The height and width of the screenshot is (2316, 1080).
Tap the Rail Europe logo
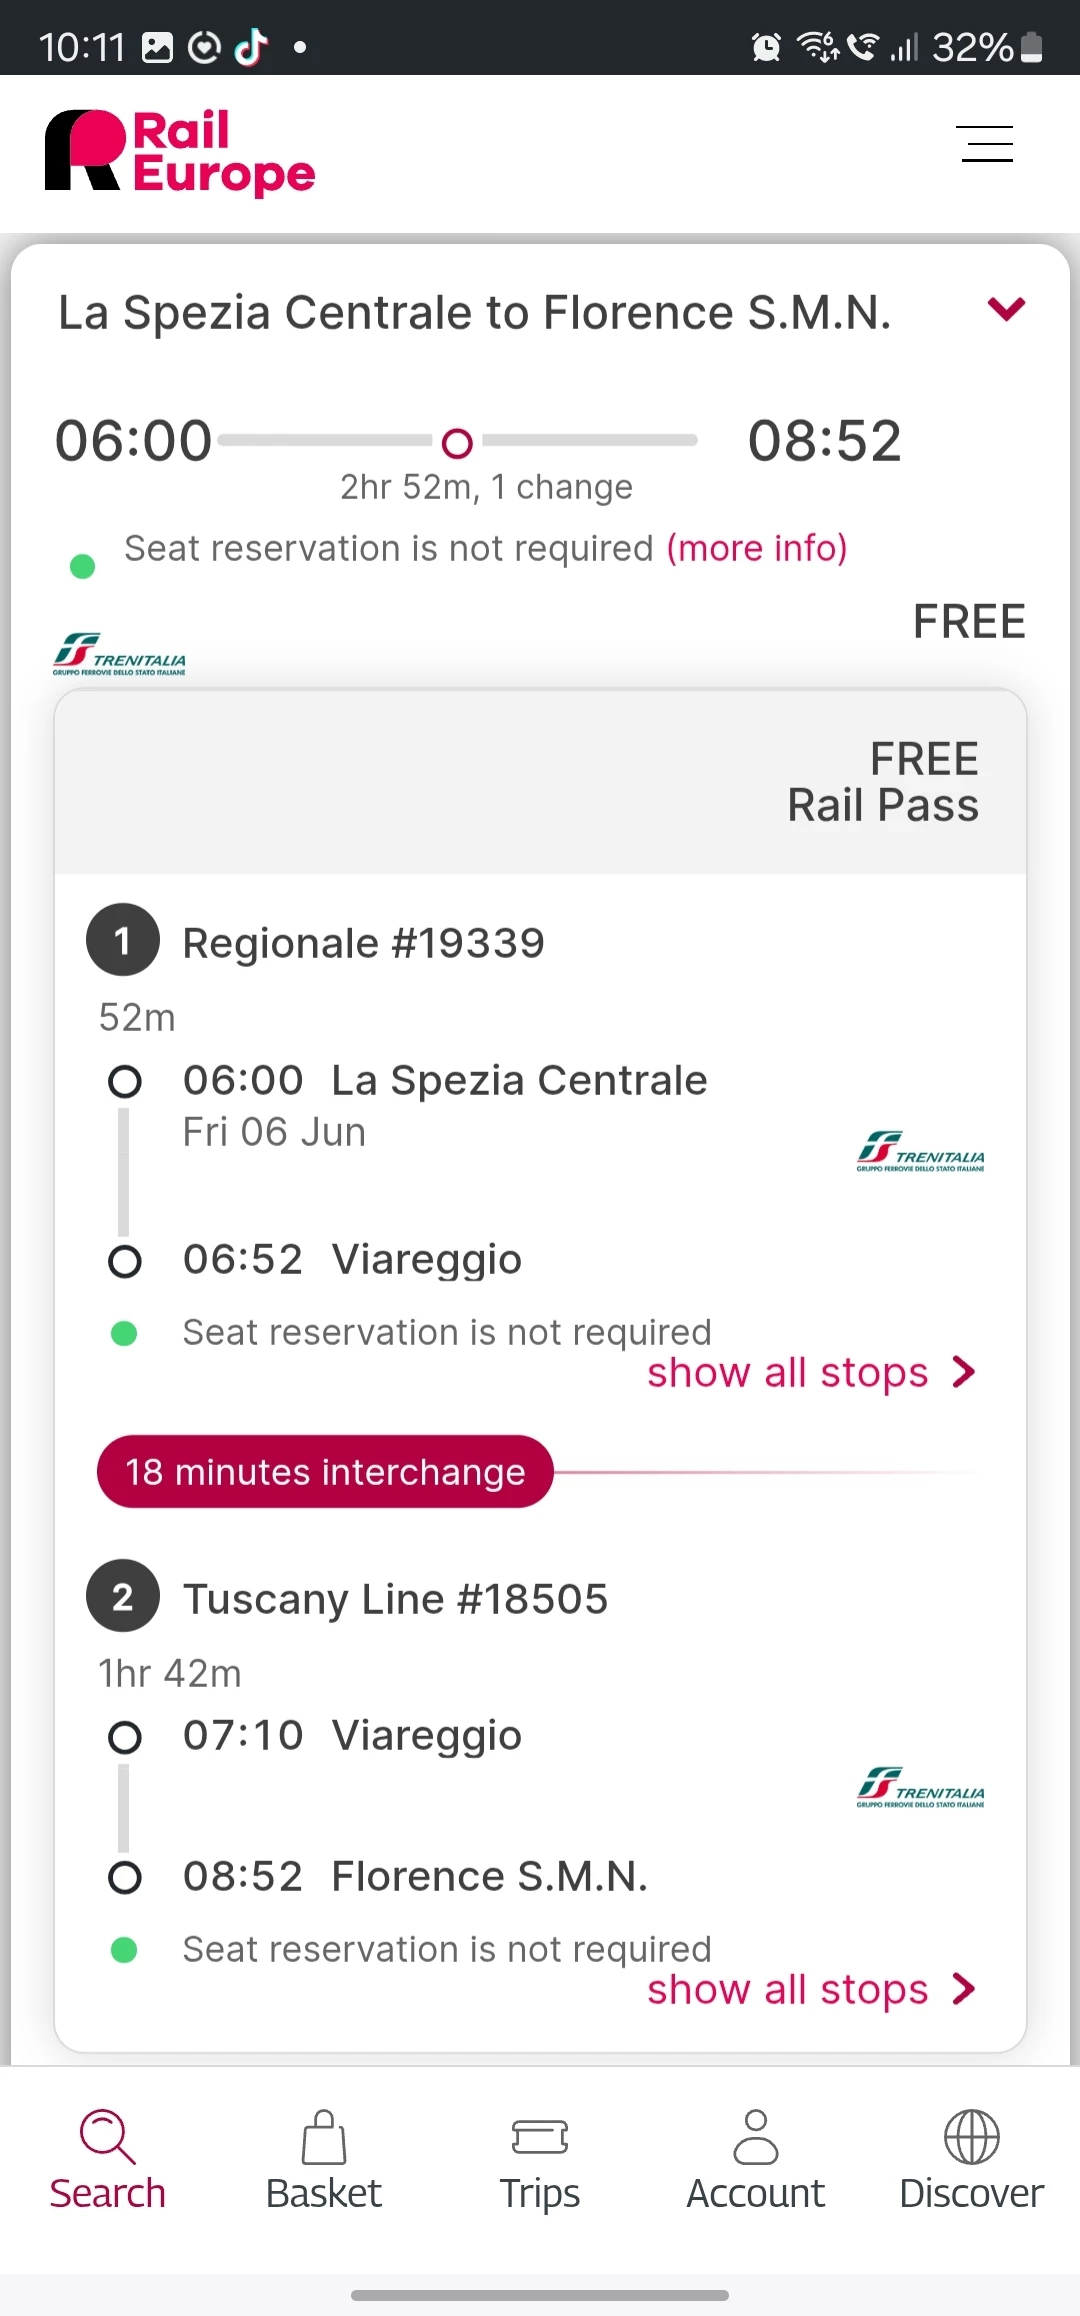[x=180, y=152]
